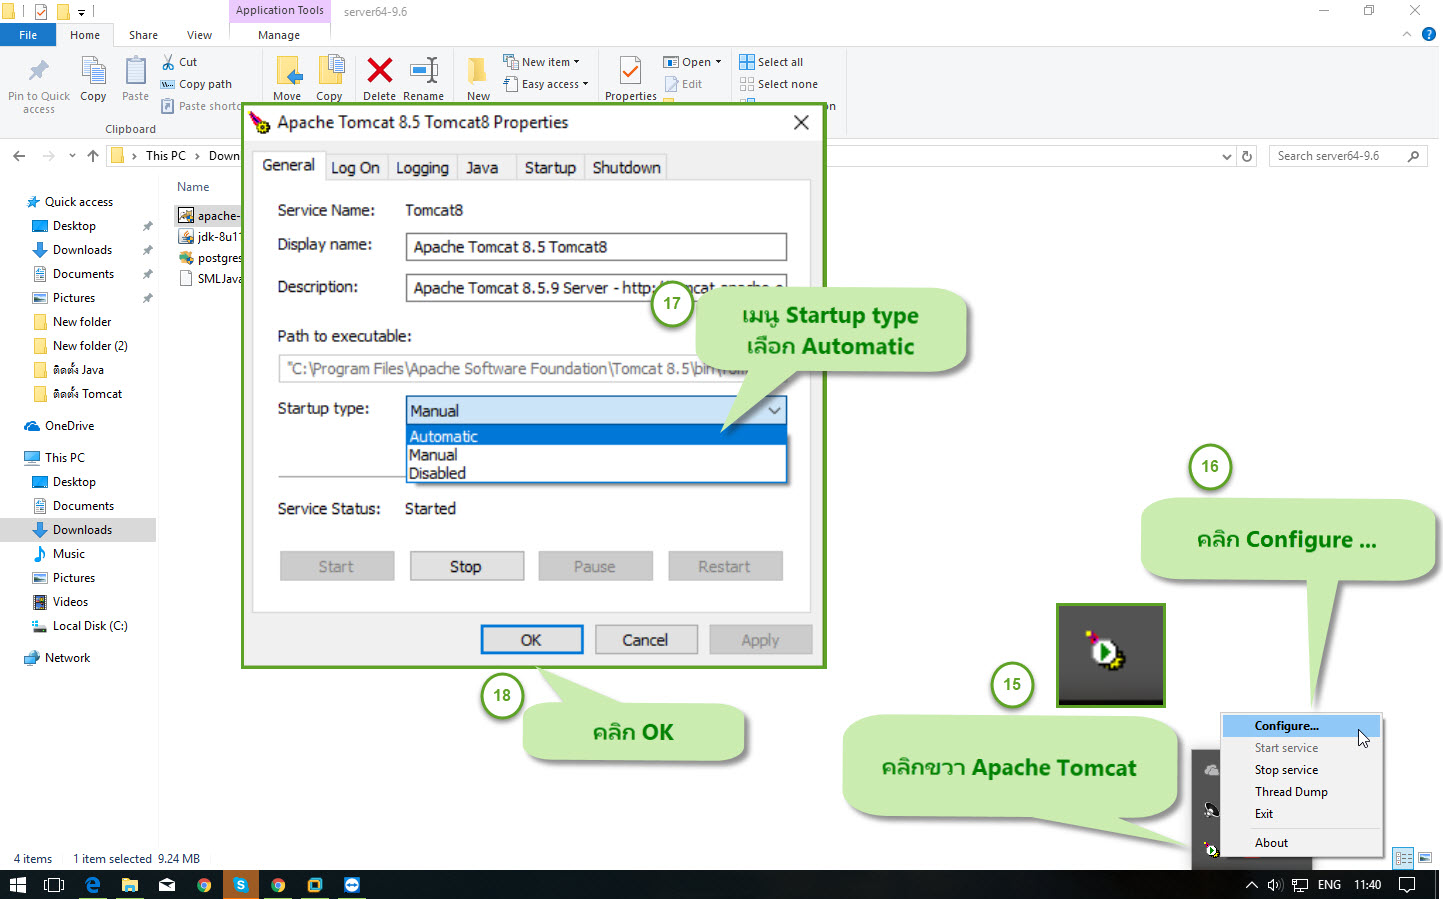Click the refresh icon beside the address bar

[x=1247, y=156]
